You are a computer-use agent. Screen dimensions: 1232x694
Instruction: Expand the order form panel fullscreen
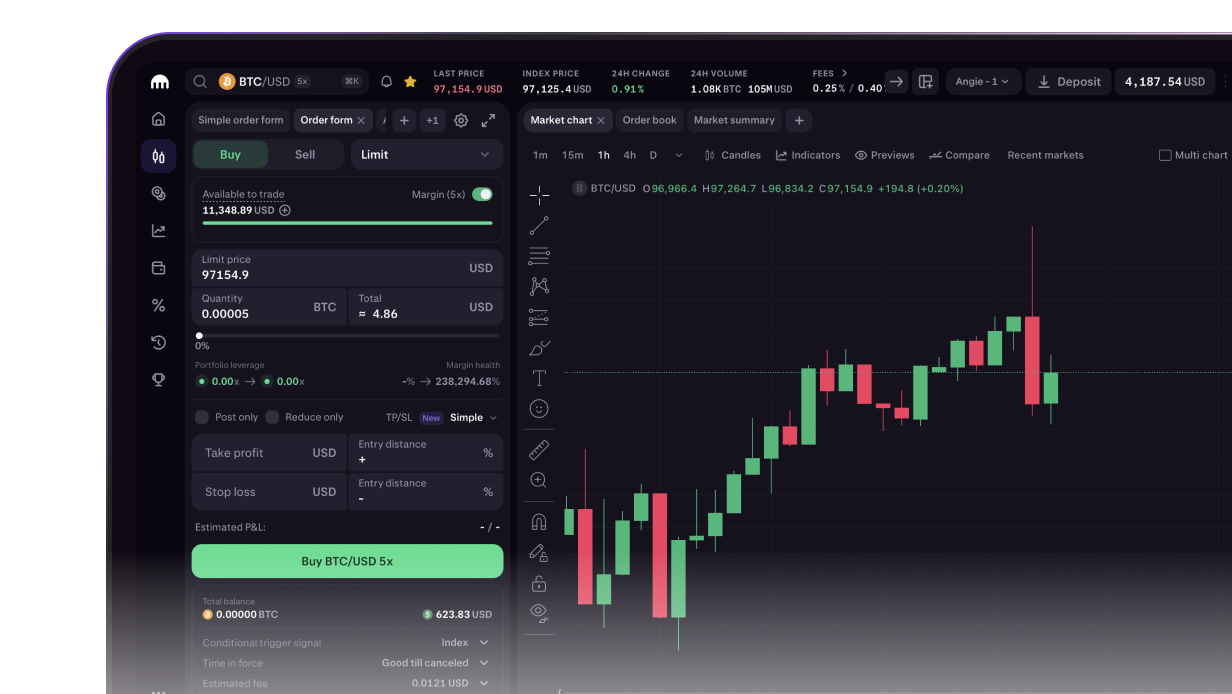click(488, 120)
